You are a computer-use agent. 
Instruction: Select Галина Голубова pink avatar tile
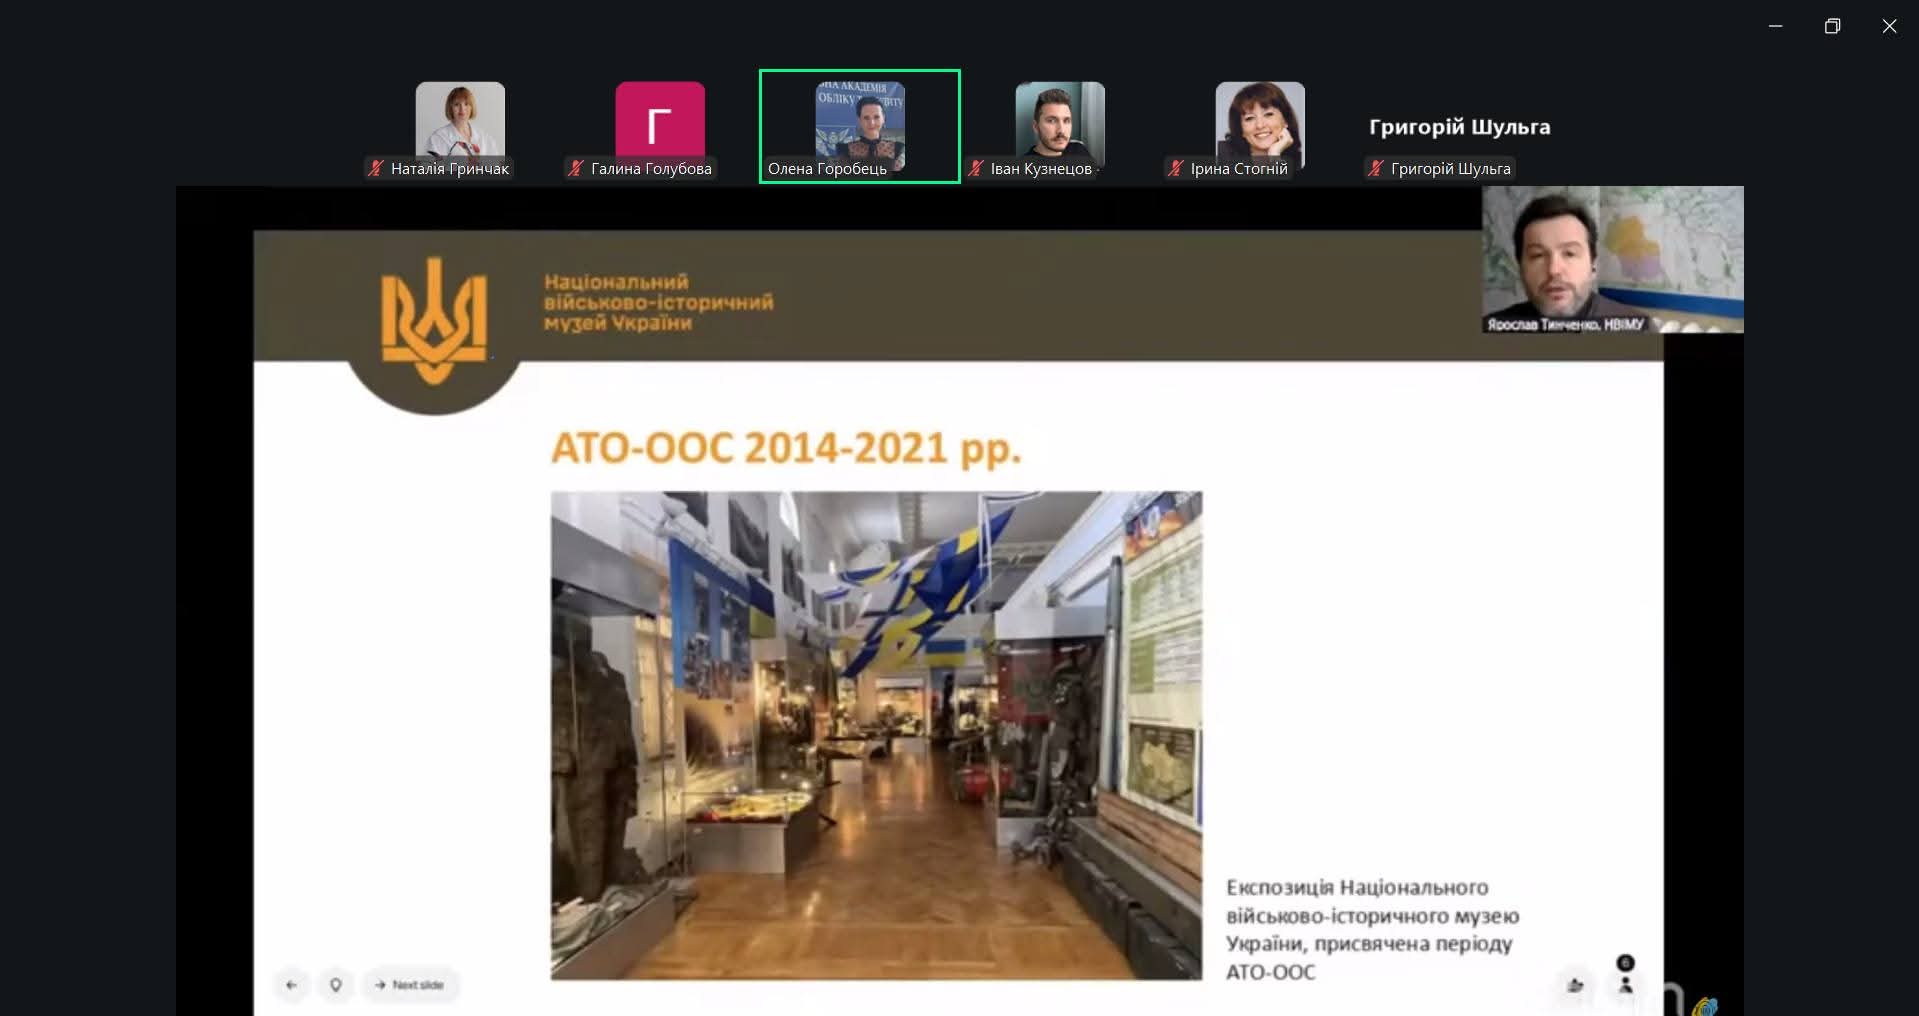pos(660,118)
